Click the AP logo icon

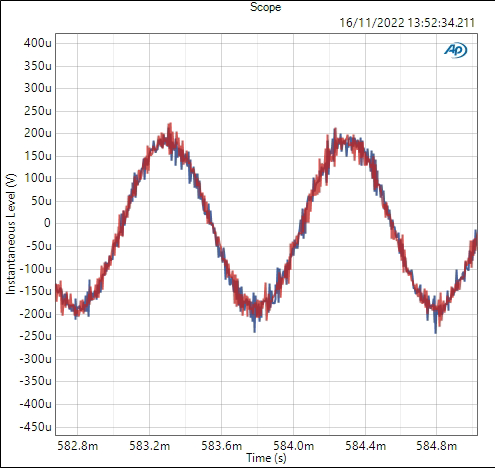coord(456,50)
